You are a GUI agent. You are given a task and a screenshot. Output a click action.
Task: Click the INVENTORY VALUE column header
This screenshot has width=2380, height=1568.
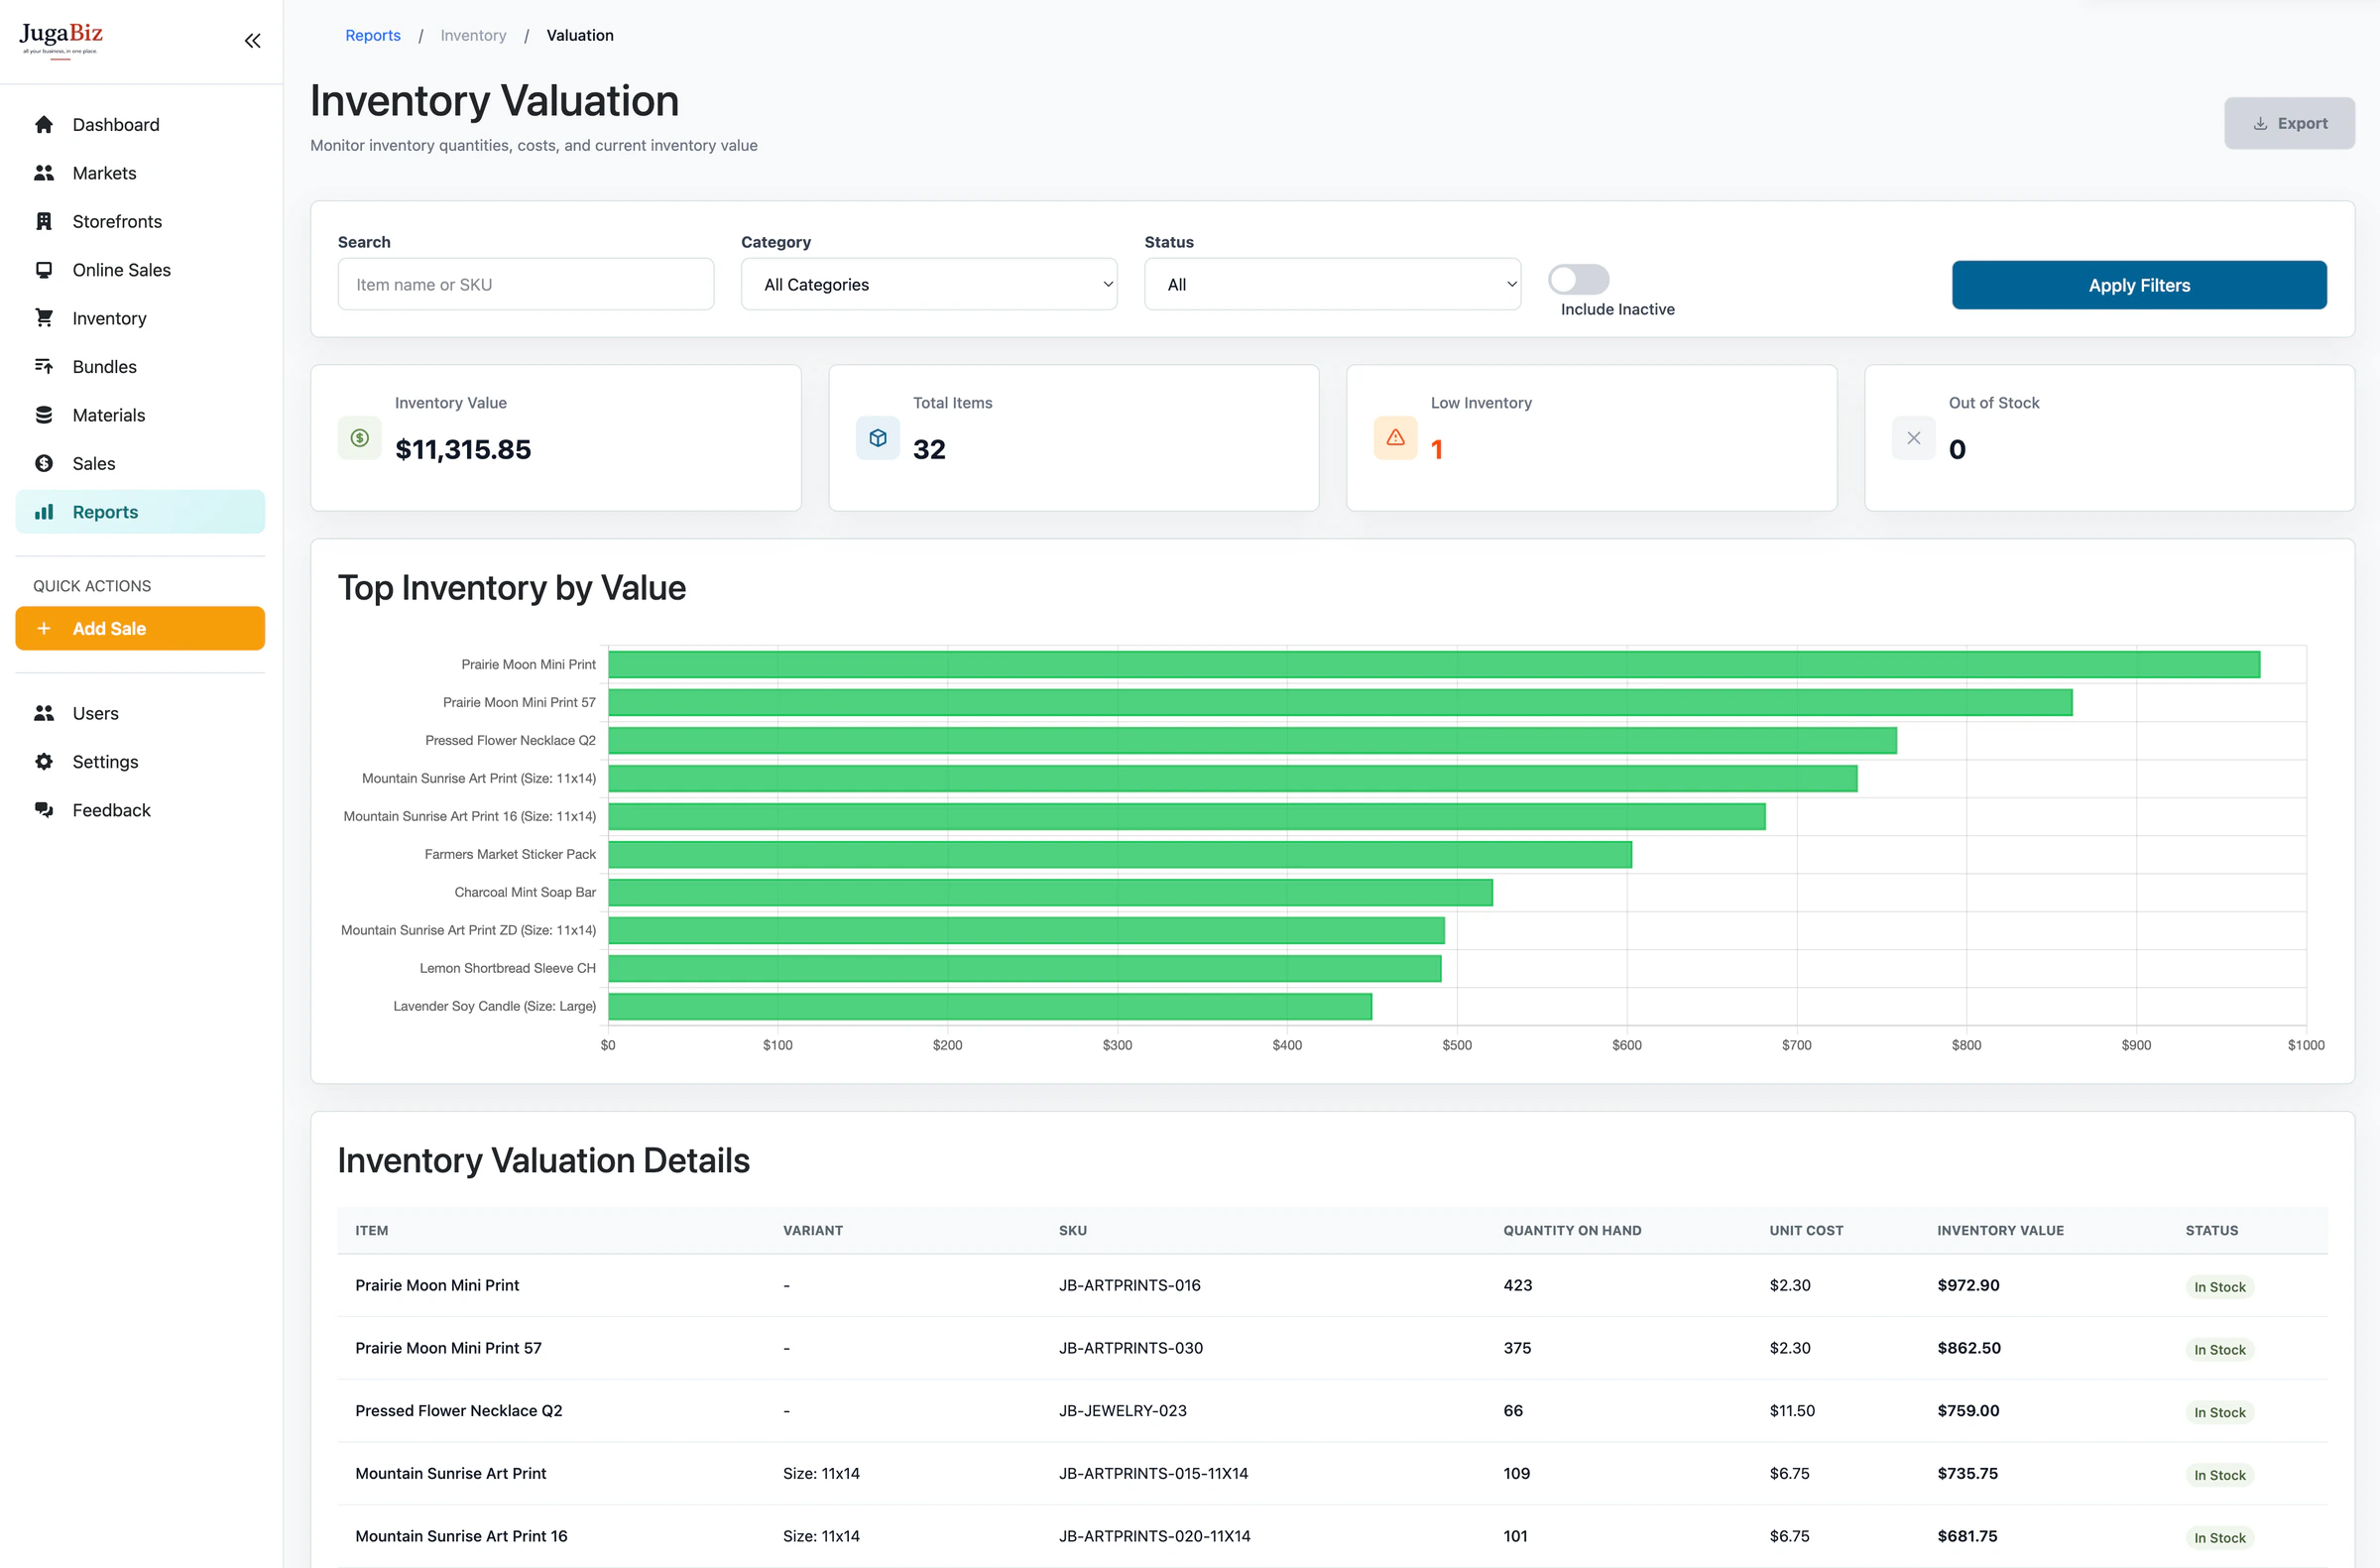coord(2000,1231)
